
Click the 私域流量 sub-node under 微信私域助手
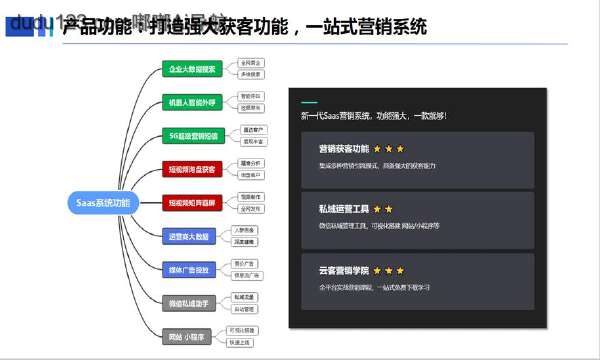[x=245, y=297]
